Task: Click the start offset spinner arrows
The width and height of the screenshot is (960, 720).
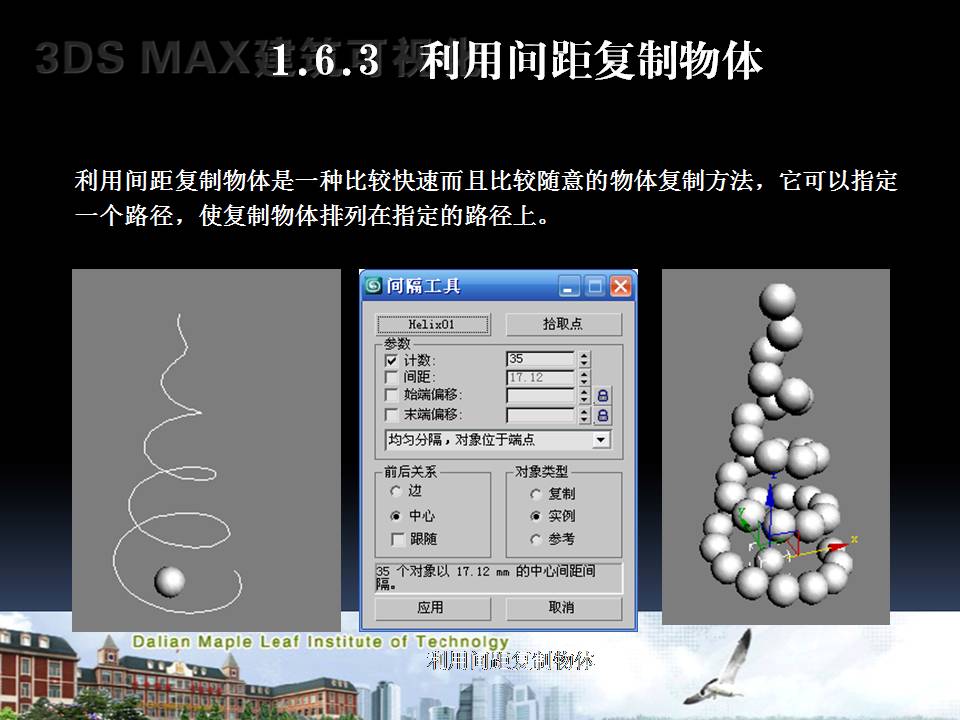Action: pos(584,396)
